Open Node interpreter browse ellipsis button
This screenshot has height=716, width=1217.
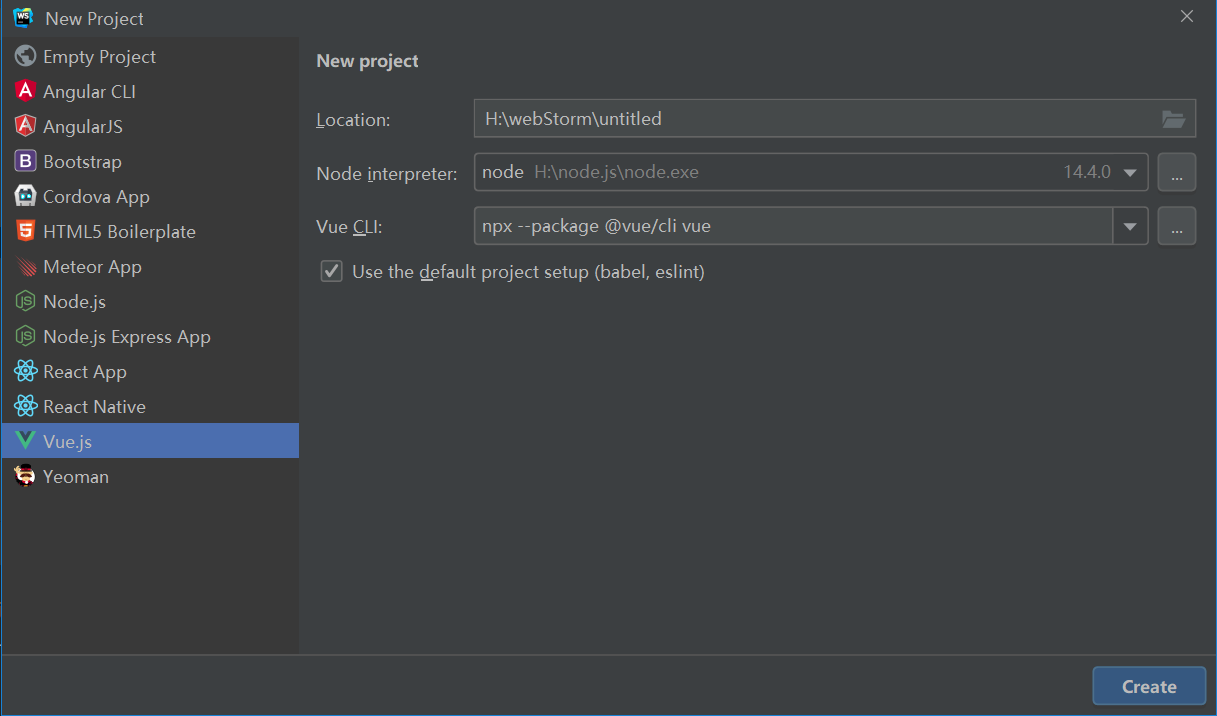pos(1177,173)
